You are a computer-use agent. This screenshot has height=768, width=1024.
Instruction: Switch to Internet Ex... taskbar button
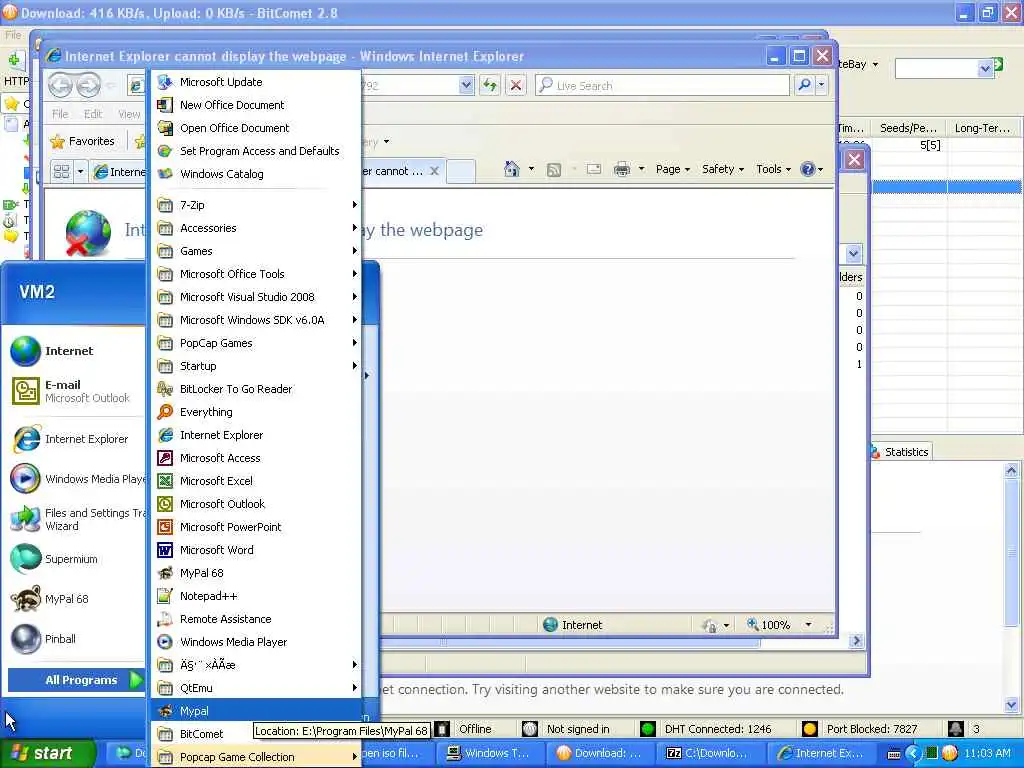823,753
